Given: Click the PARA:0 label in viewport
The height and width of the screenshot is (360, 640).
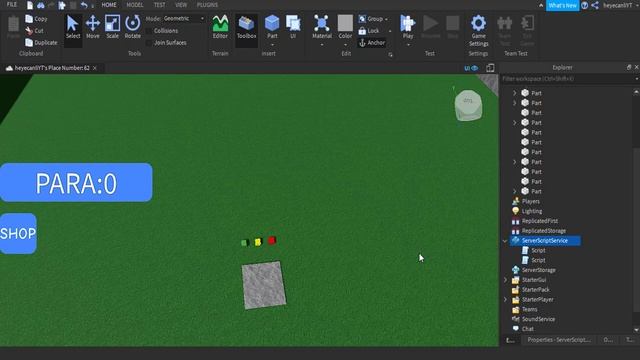Looking at the screenshot, I should point(76,182).
